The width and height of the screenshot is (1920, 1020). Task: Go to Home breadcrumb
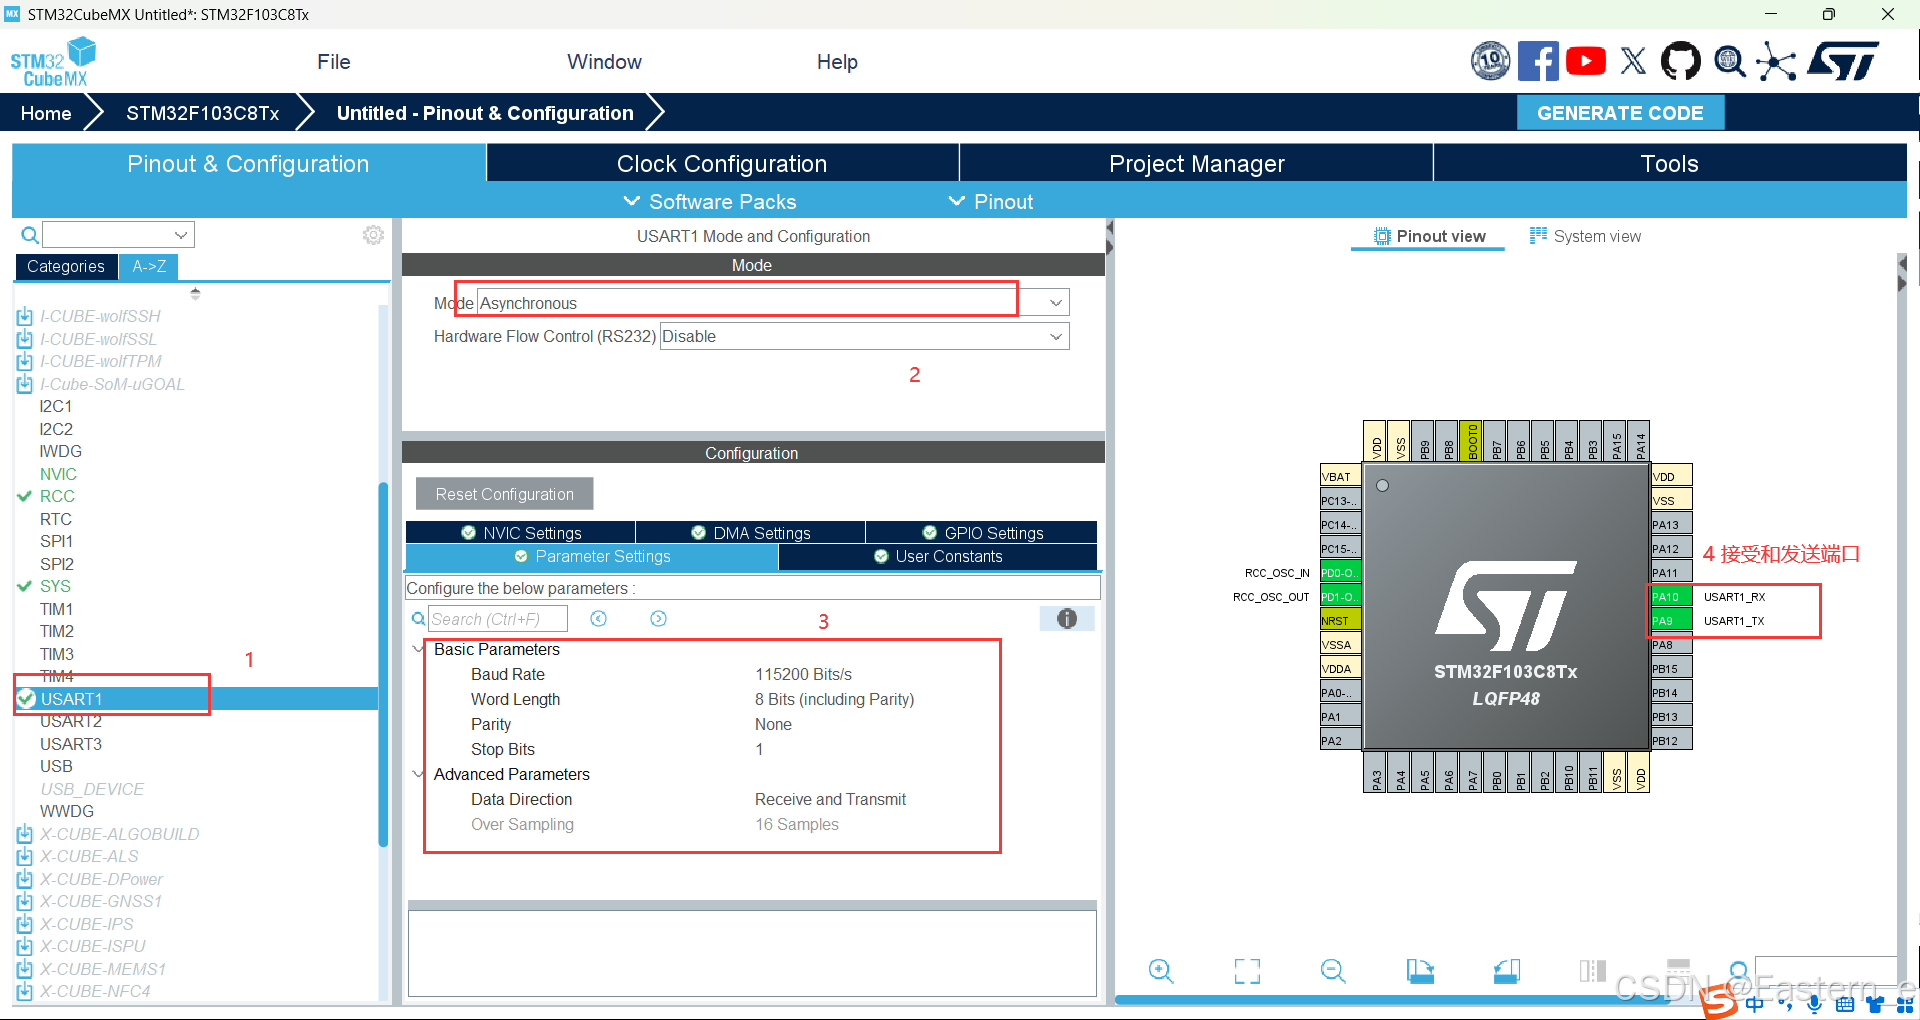46,113
